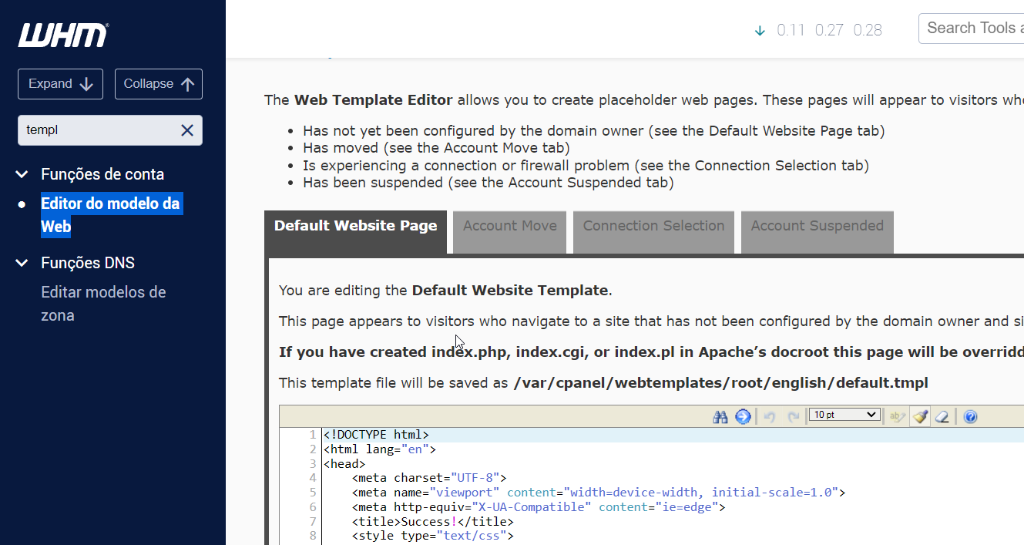Toggle syntax highlight brush icon
This screenshot has width=1024, height=545.
(x=921, y=416)
